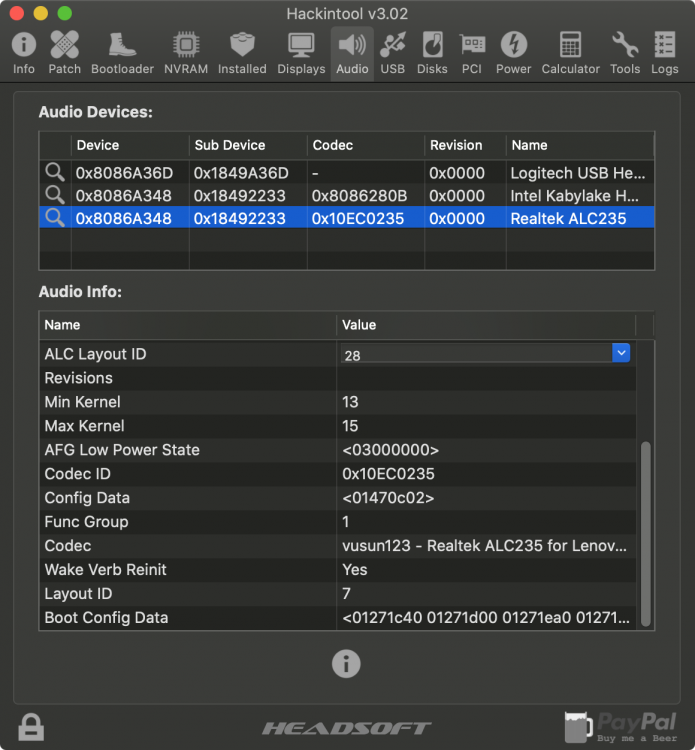Sort by Device column header

130,145
